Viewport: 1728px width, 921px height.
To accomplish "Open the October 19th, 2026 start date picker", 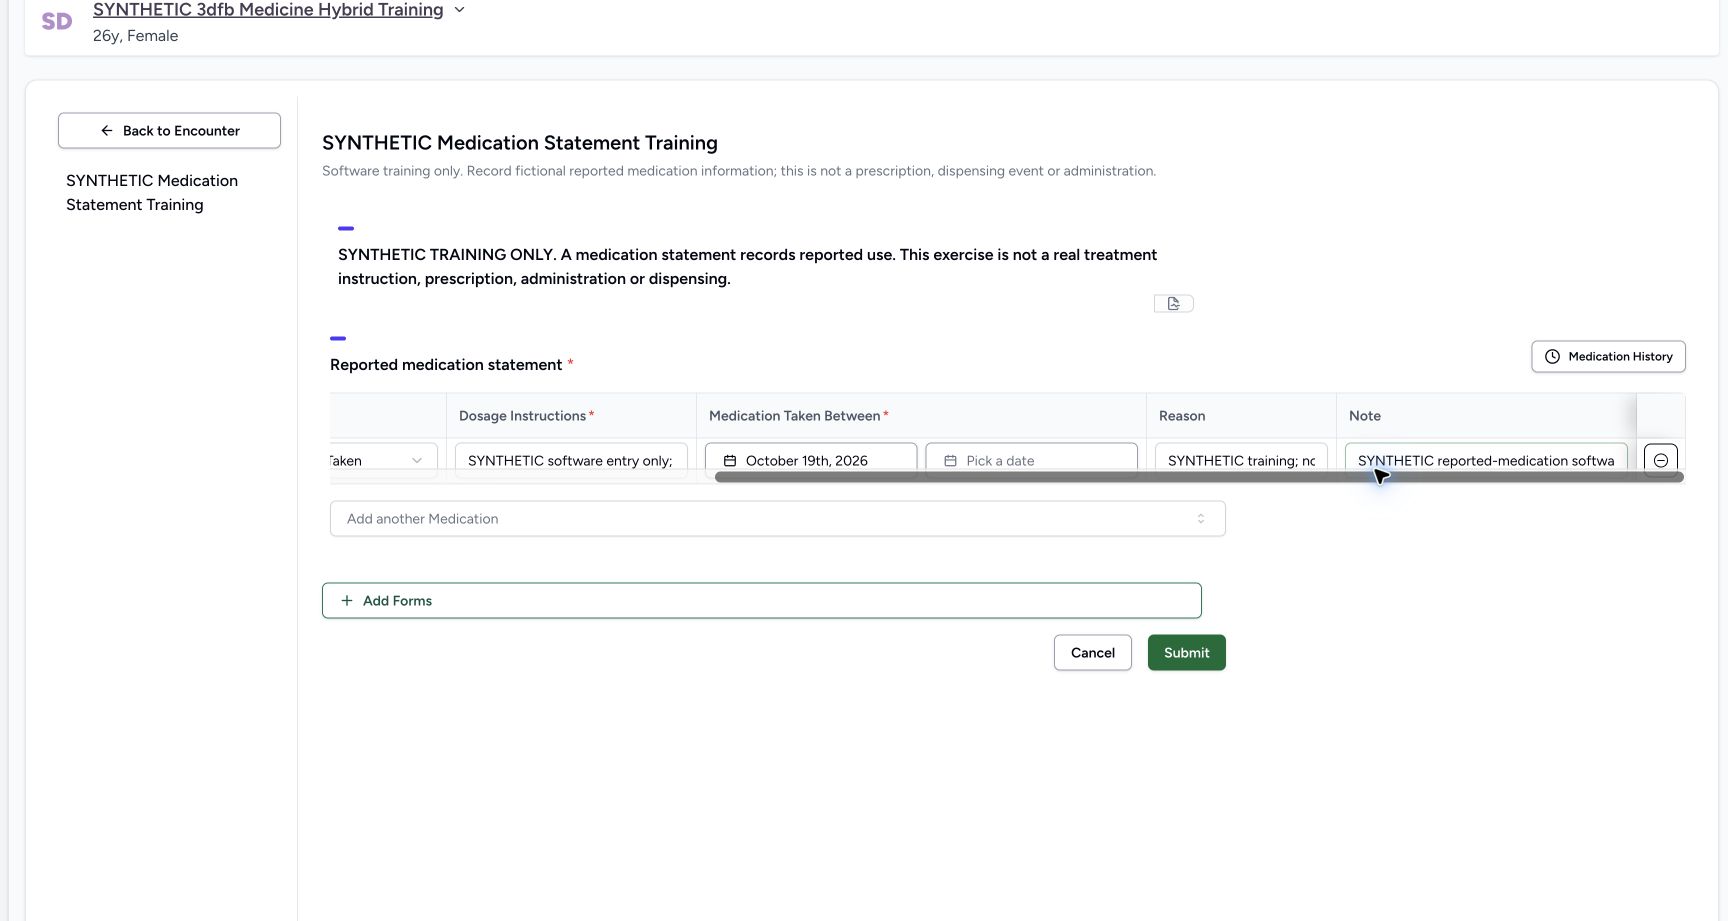I will coord(811,460).
